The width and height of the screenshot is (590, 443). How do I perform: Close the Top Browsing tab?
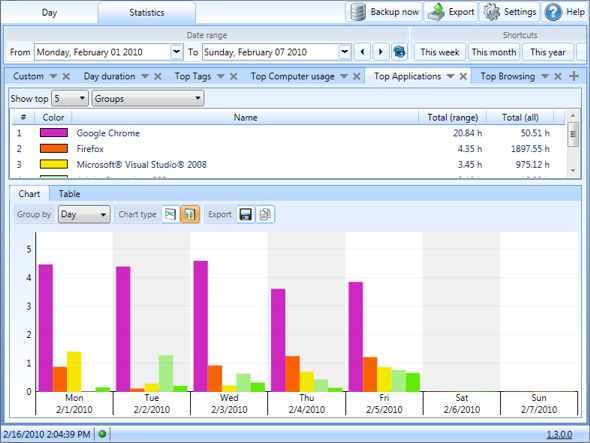(558, 76)
